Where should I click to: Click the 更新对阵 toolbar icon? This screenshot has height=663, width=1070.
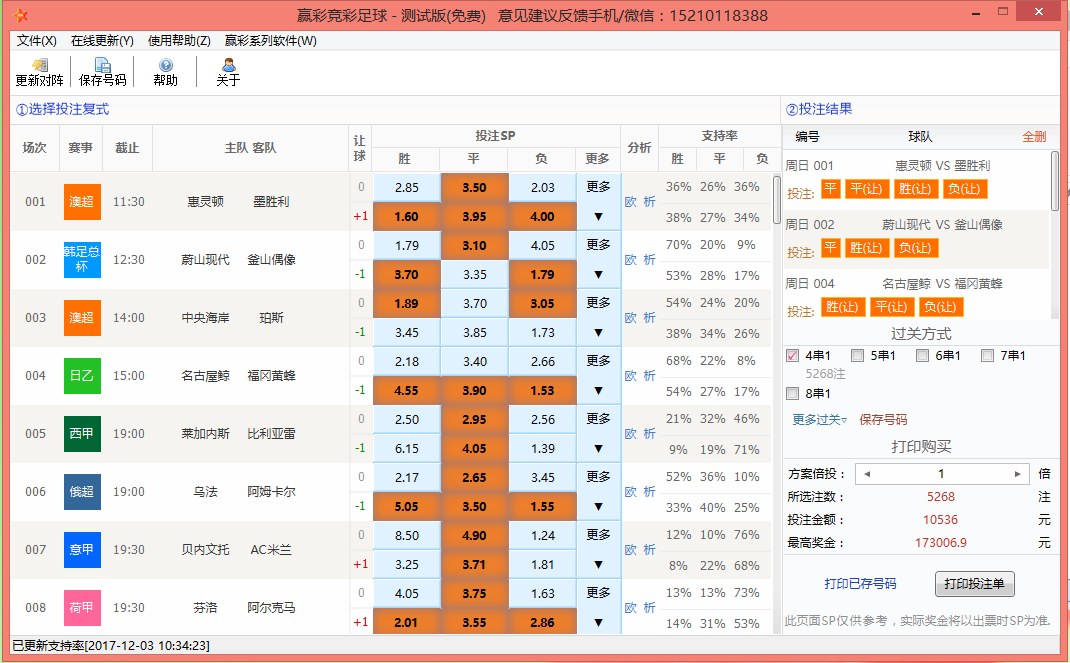40,72
